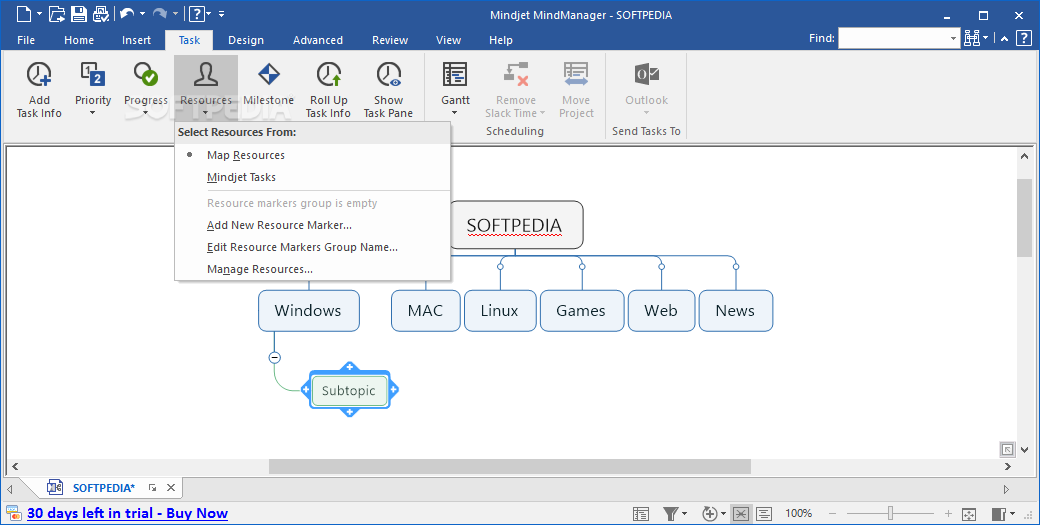Click the help icon at ribbon far right

[x=1023, y=38]
